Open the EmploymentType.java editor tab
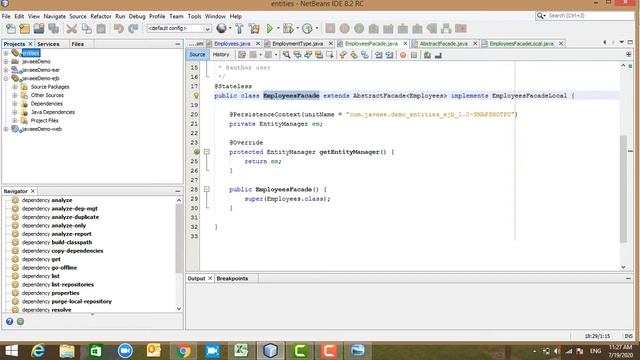 [x=298, y=44]
